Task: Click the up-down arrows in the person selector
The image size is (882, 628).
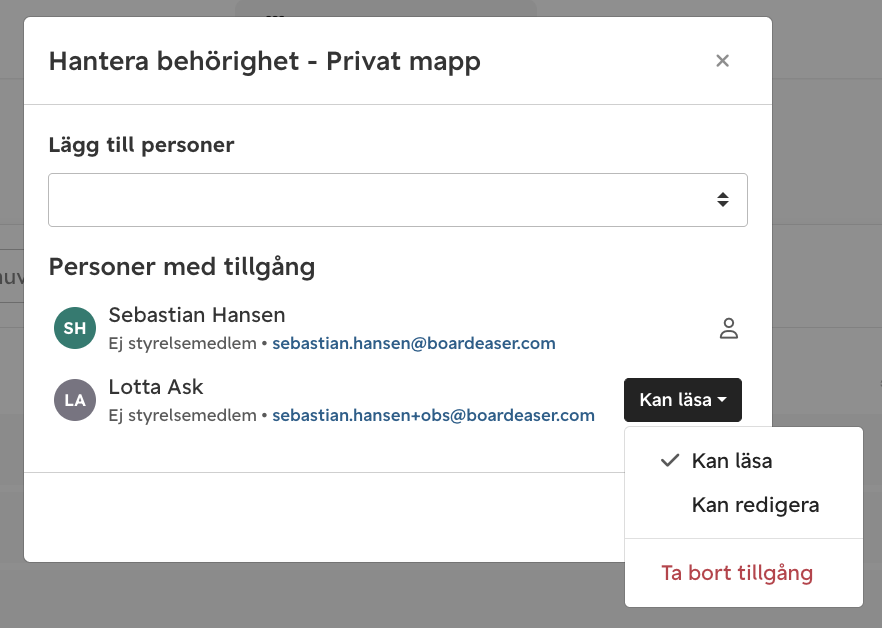Action: click(x=723, y=200)
